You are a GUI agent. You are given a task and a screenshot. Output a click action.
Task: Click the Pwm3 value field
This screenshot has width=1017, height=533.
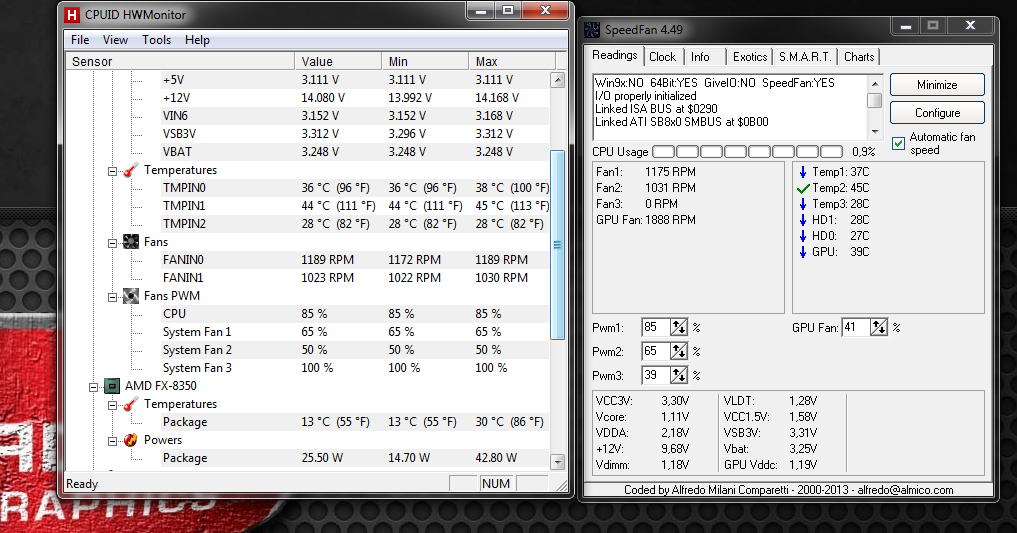tap(656, 375)
